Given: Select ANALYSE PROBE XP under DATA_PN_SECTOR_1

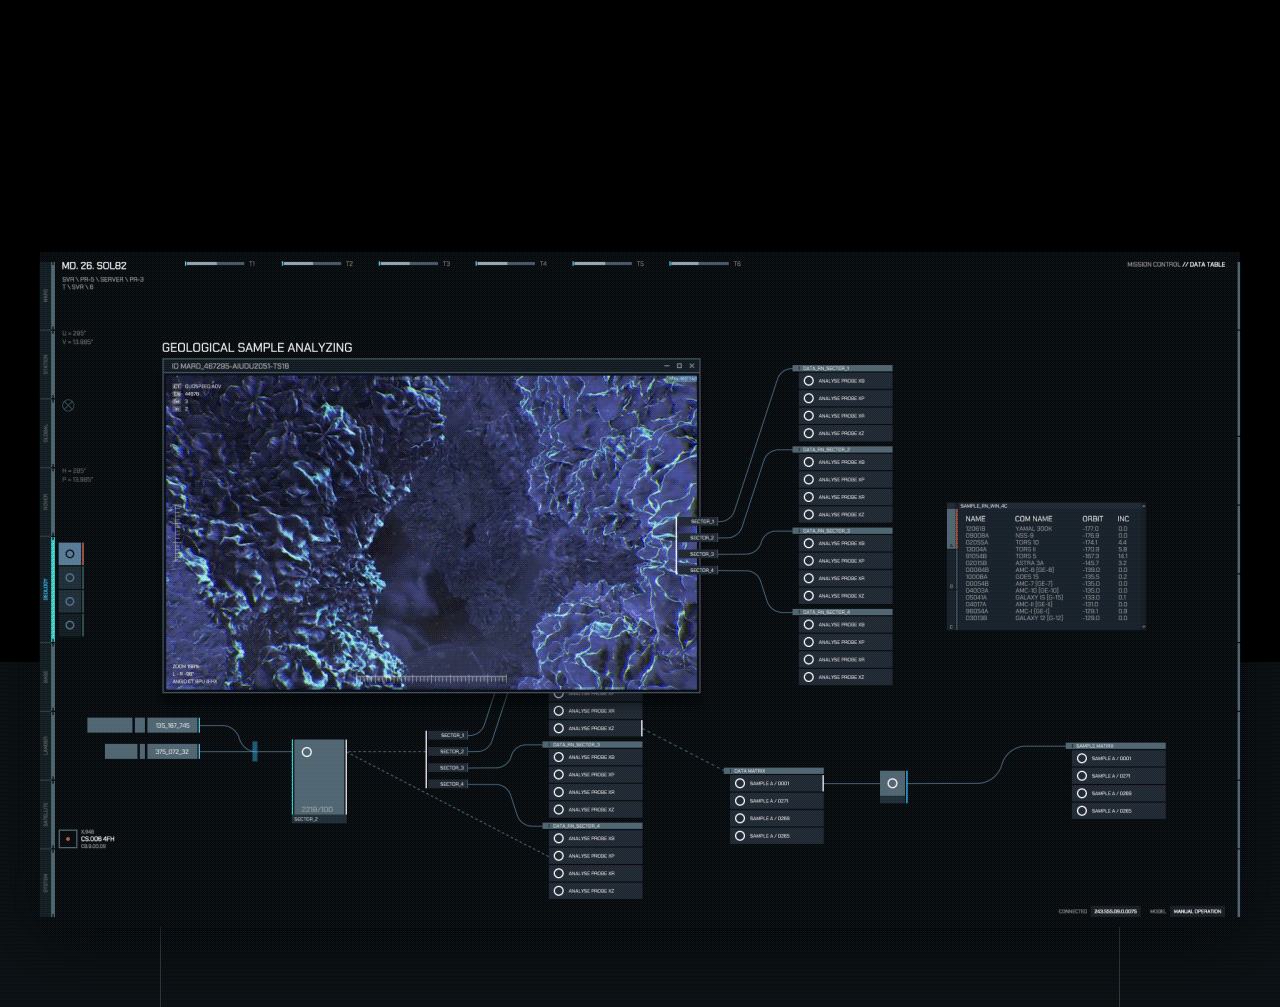Looking at the screenshot, I should coord(845,398).
